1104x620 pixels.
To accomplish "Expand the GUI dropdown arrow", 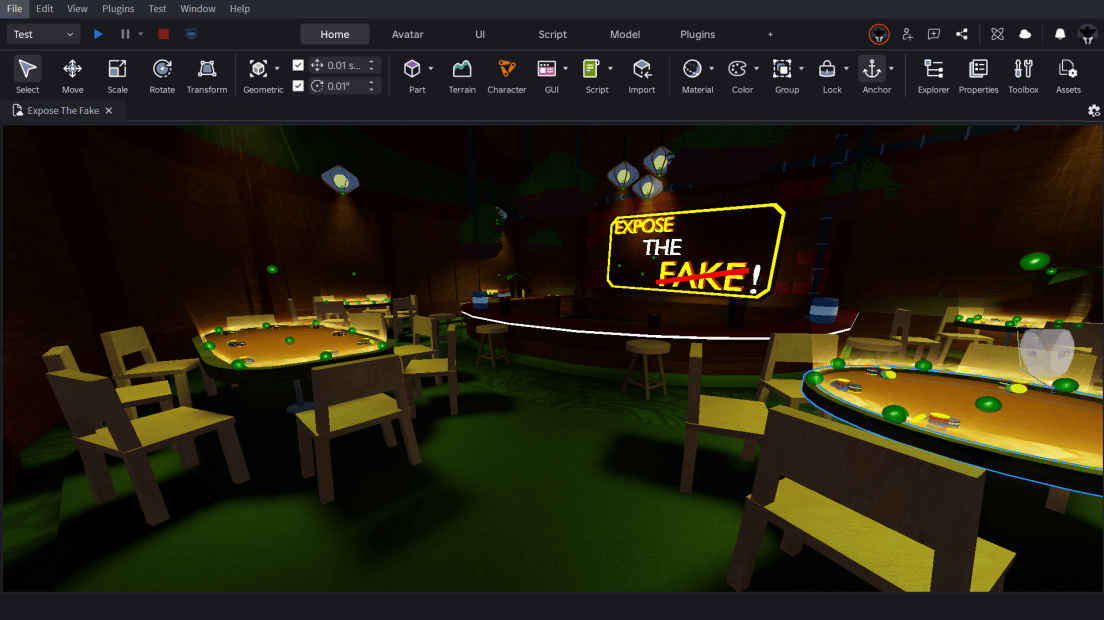I will coord(565,69).
